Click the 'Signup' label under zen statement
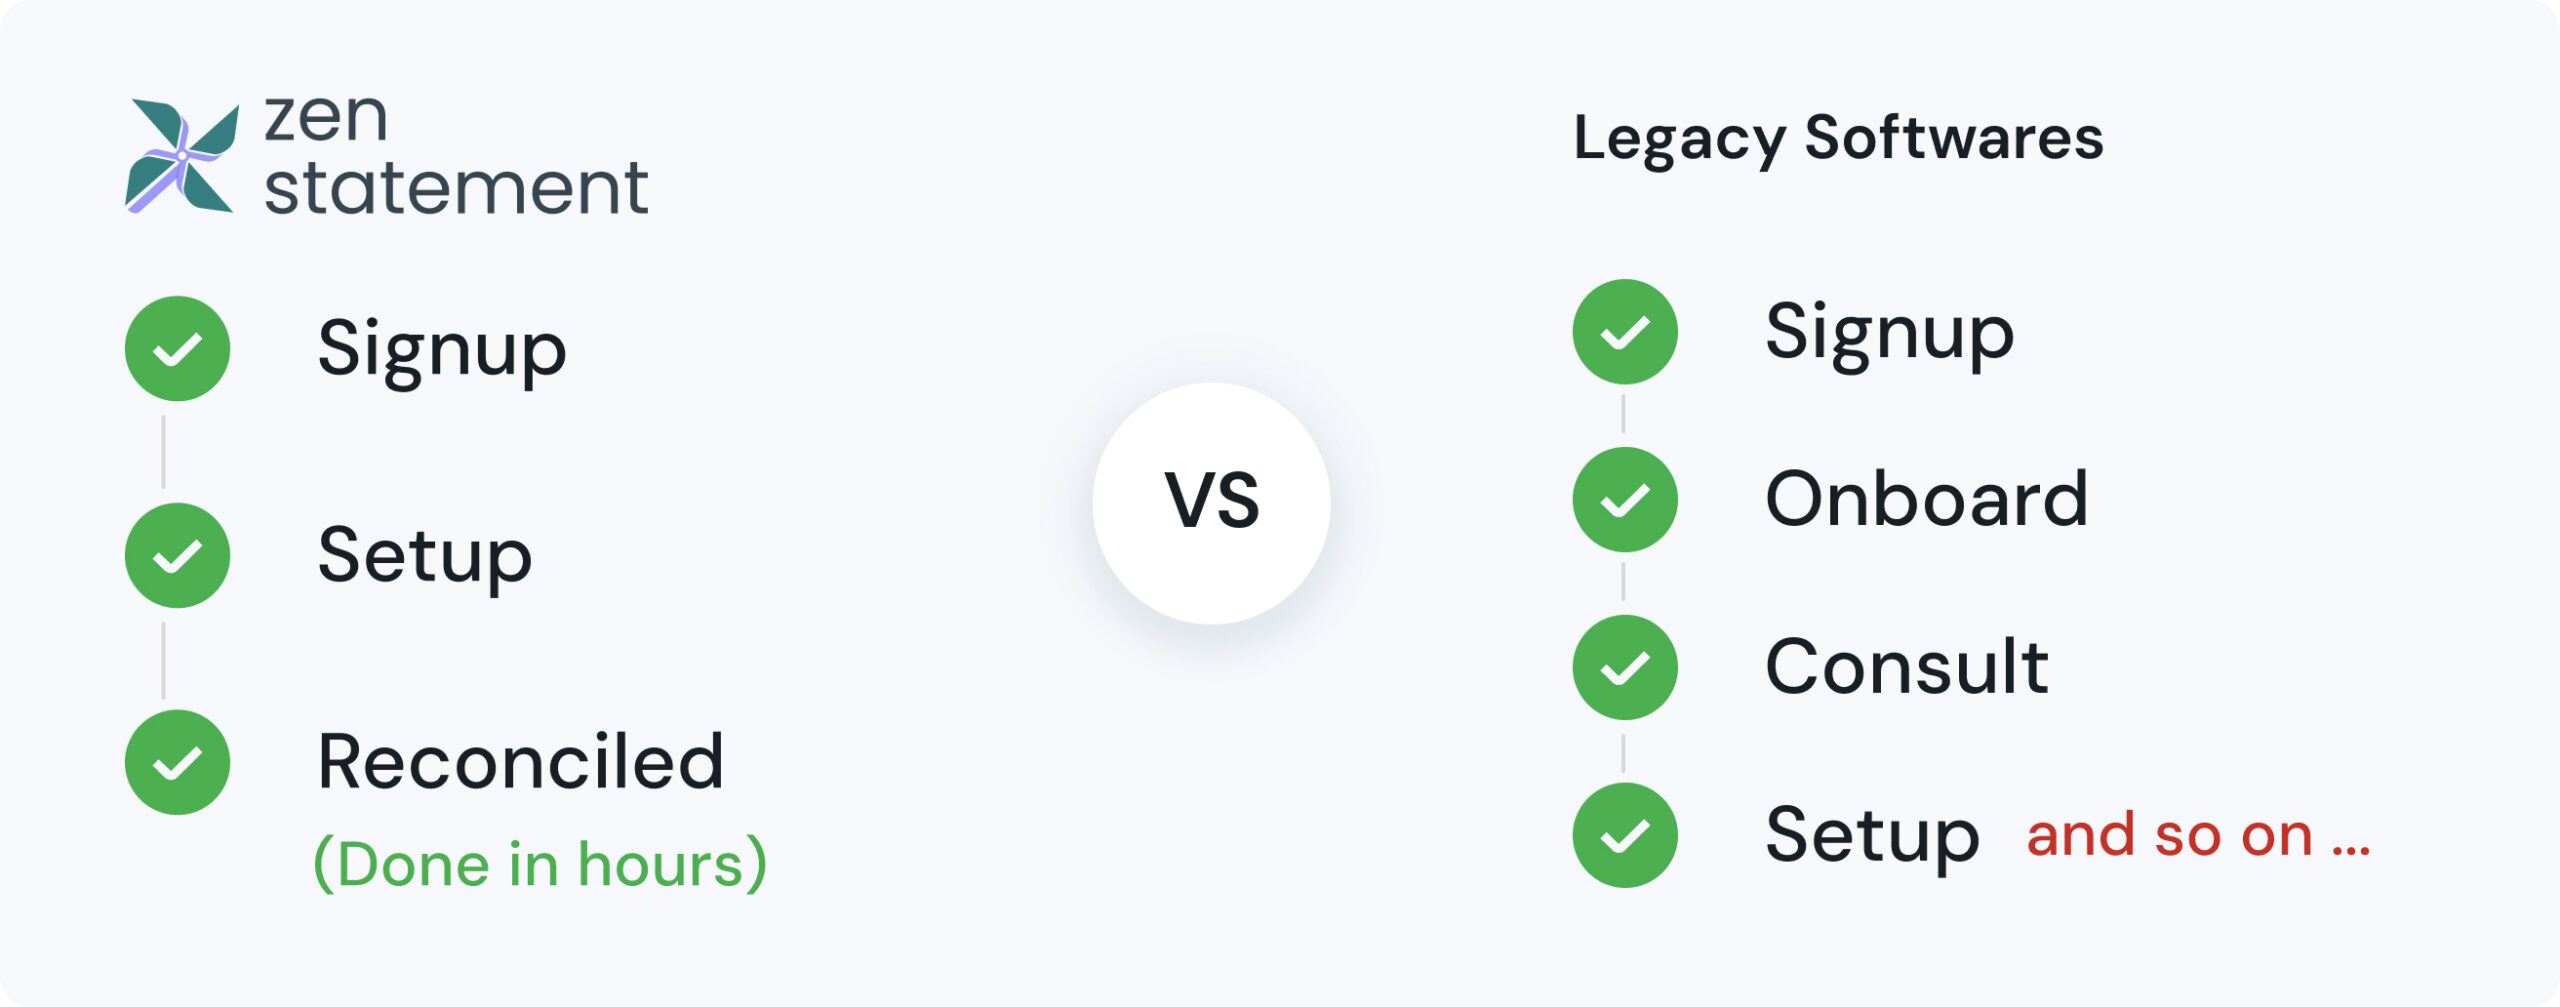 [442, 349]
